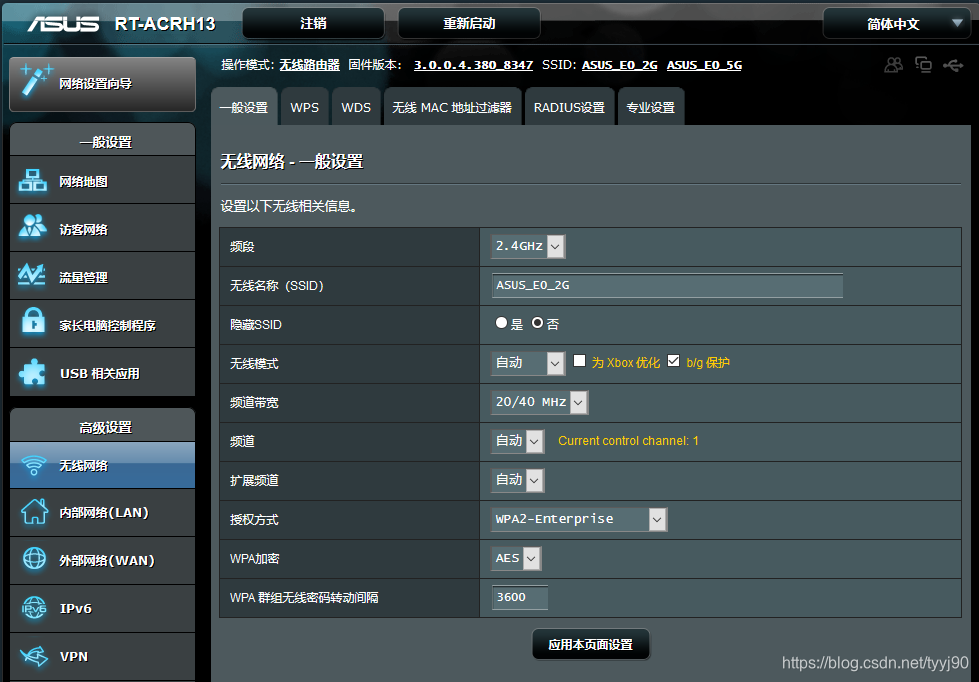Click the 无线名称 (SSID) input field
979x682 pixels.
667,285
